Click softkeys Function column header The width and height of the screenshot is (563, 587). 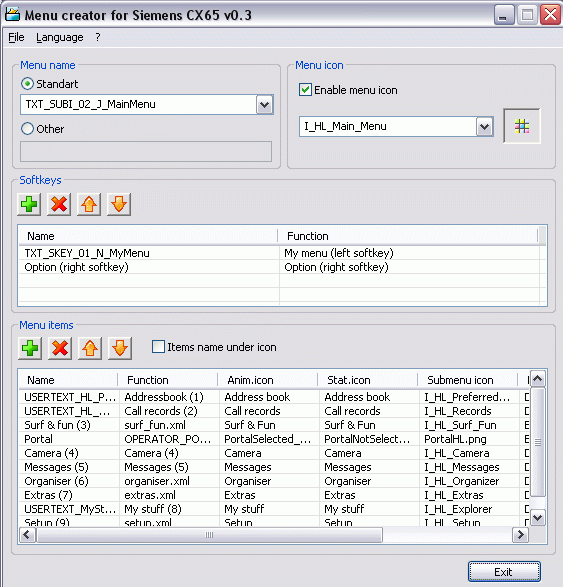(407, 236)
